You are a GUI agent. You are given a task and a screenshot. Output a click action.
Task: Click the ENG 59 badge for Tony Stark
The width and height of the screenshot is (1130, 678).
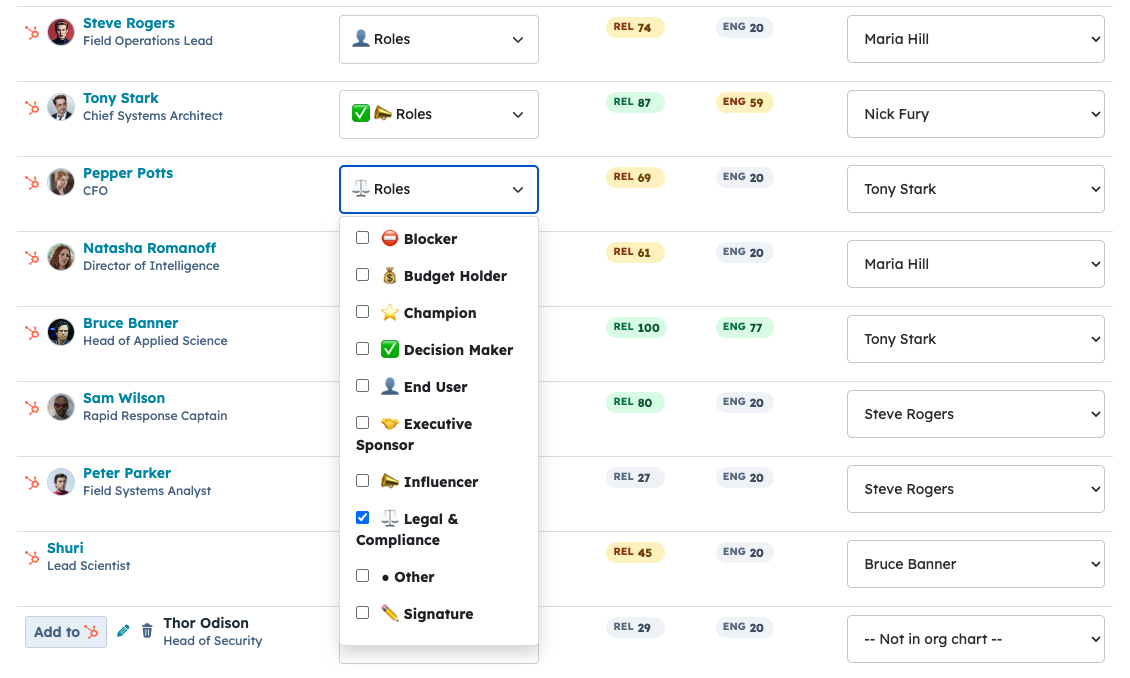point(744,102)
